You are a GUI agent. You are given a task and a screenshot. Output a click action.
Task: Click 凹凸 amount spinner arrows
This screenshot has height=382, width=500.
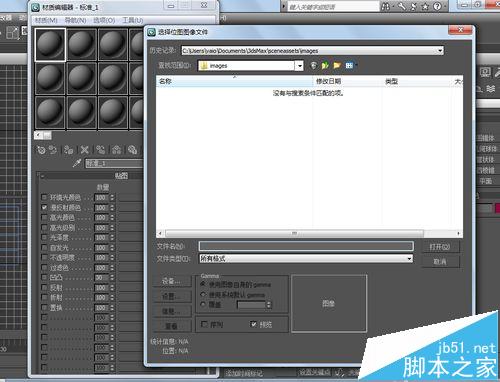pos(112,277)
